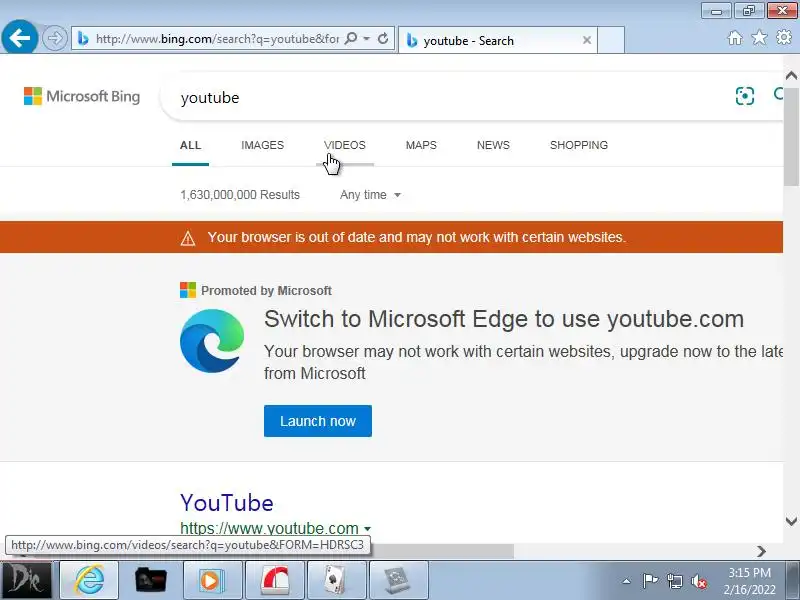Click the vertical scrollbar thumb
Viewport: 800px width, 600px height.
(x=791, y=137)
